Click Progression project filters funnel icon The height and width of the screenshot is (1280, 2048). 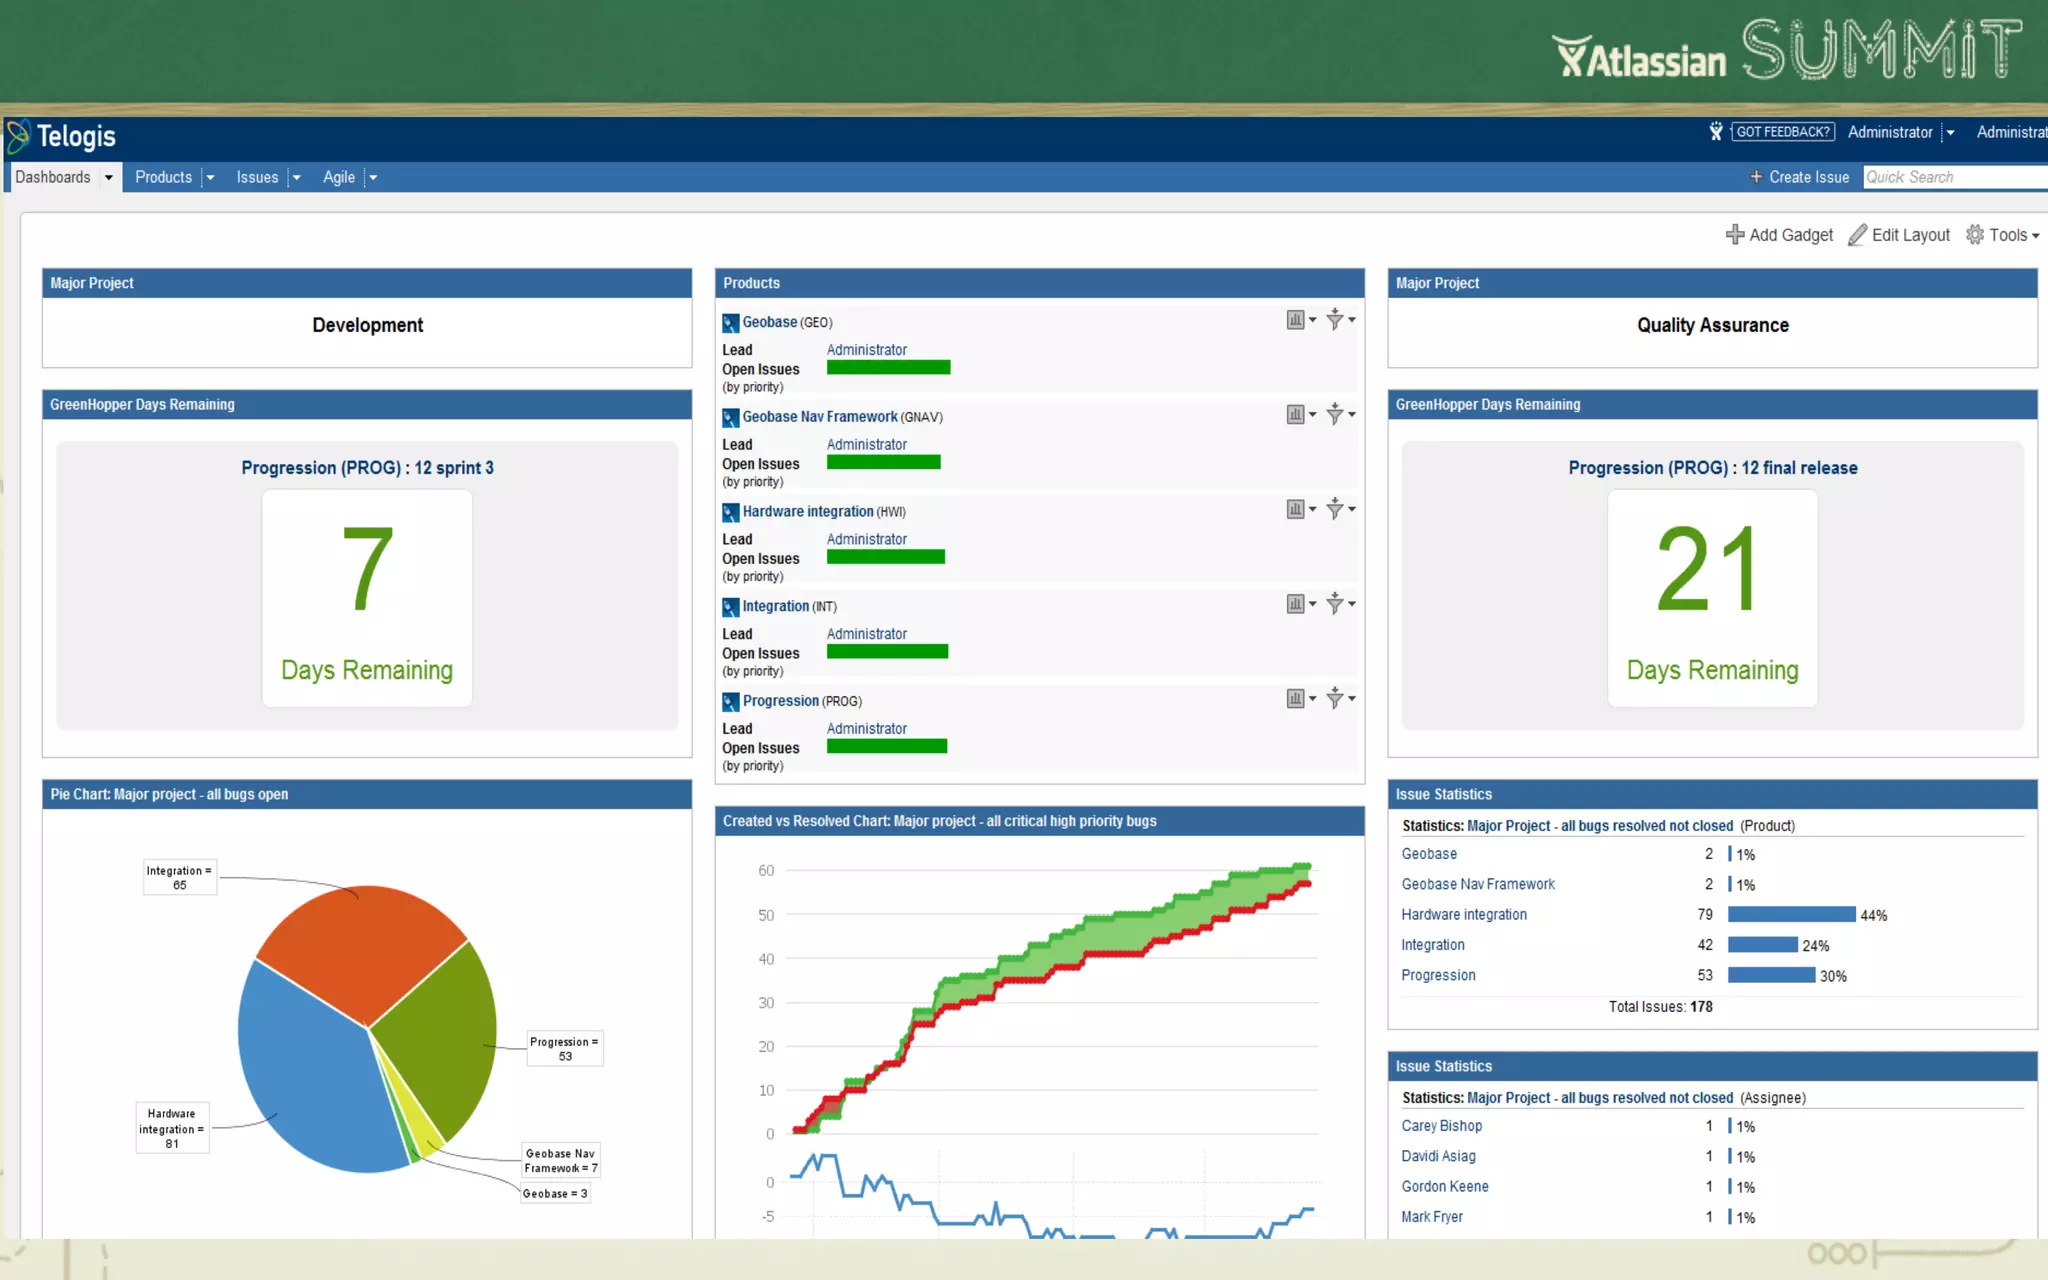(1335, 698)
